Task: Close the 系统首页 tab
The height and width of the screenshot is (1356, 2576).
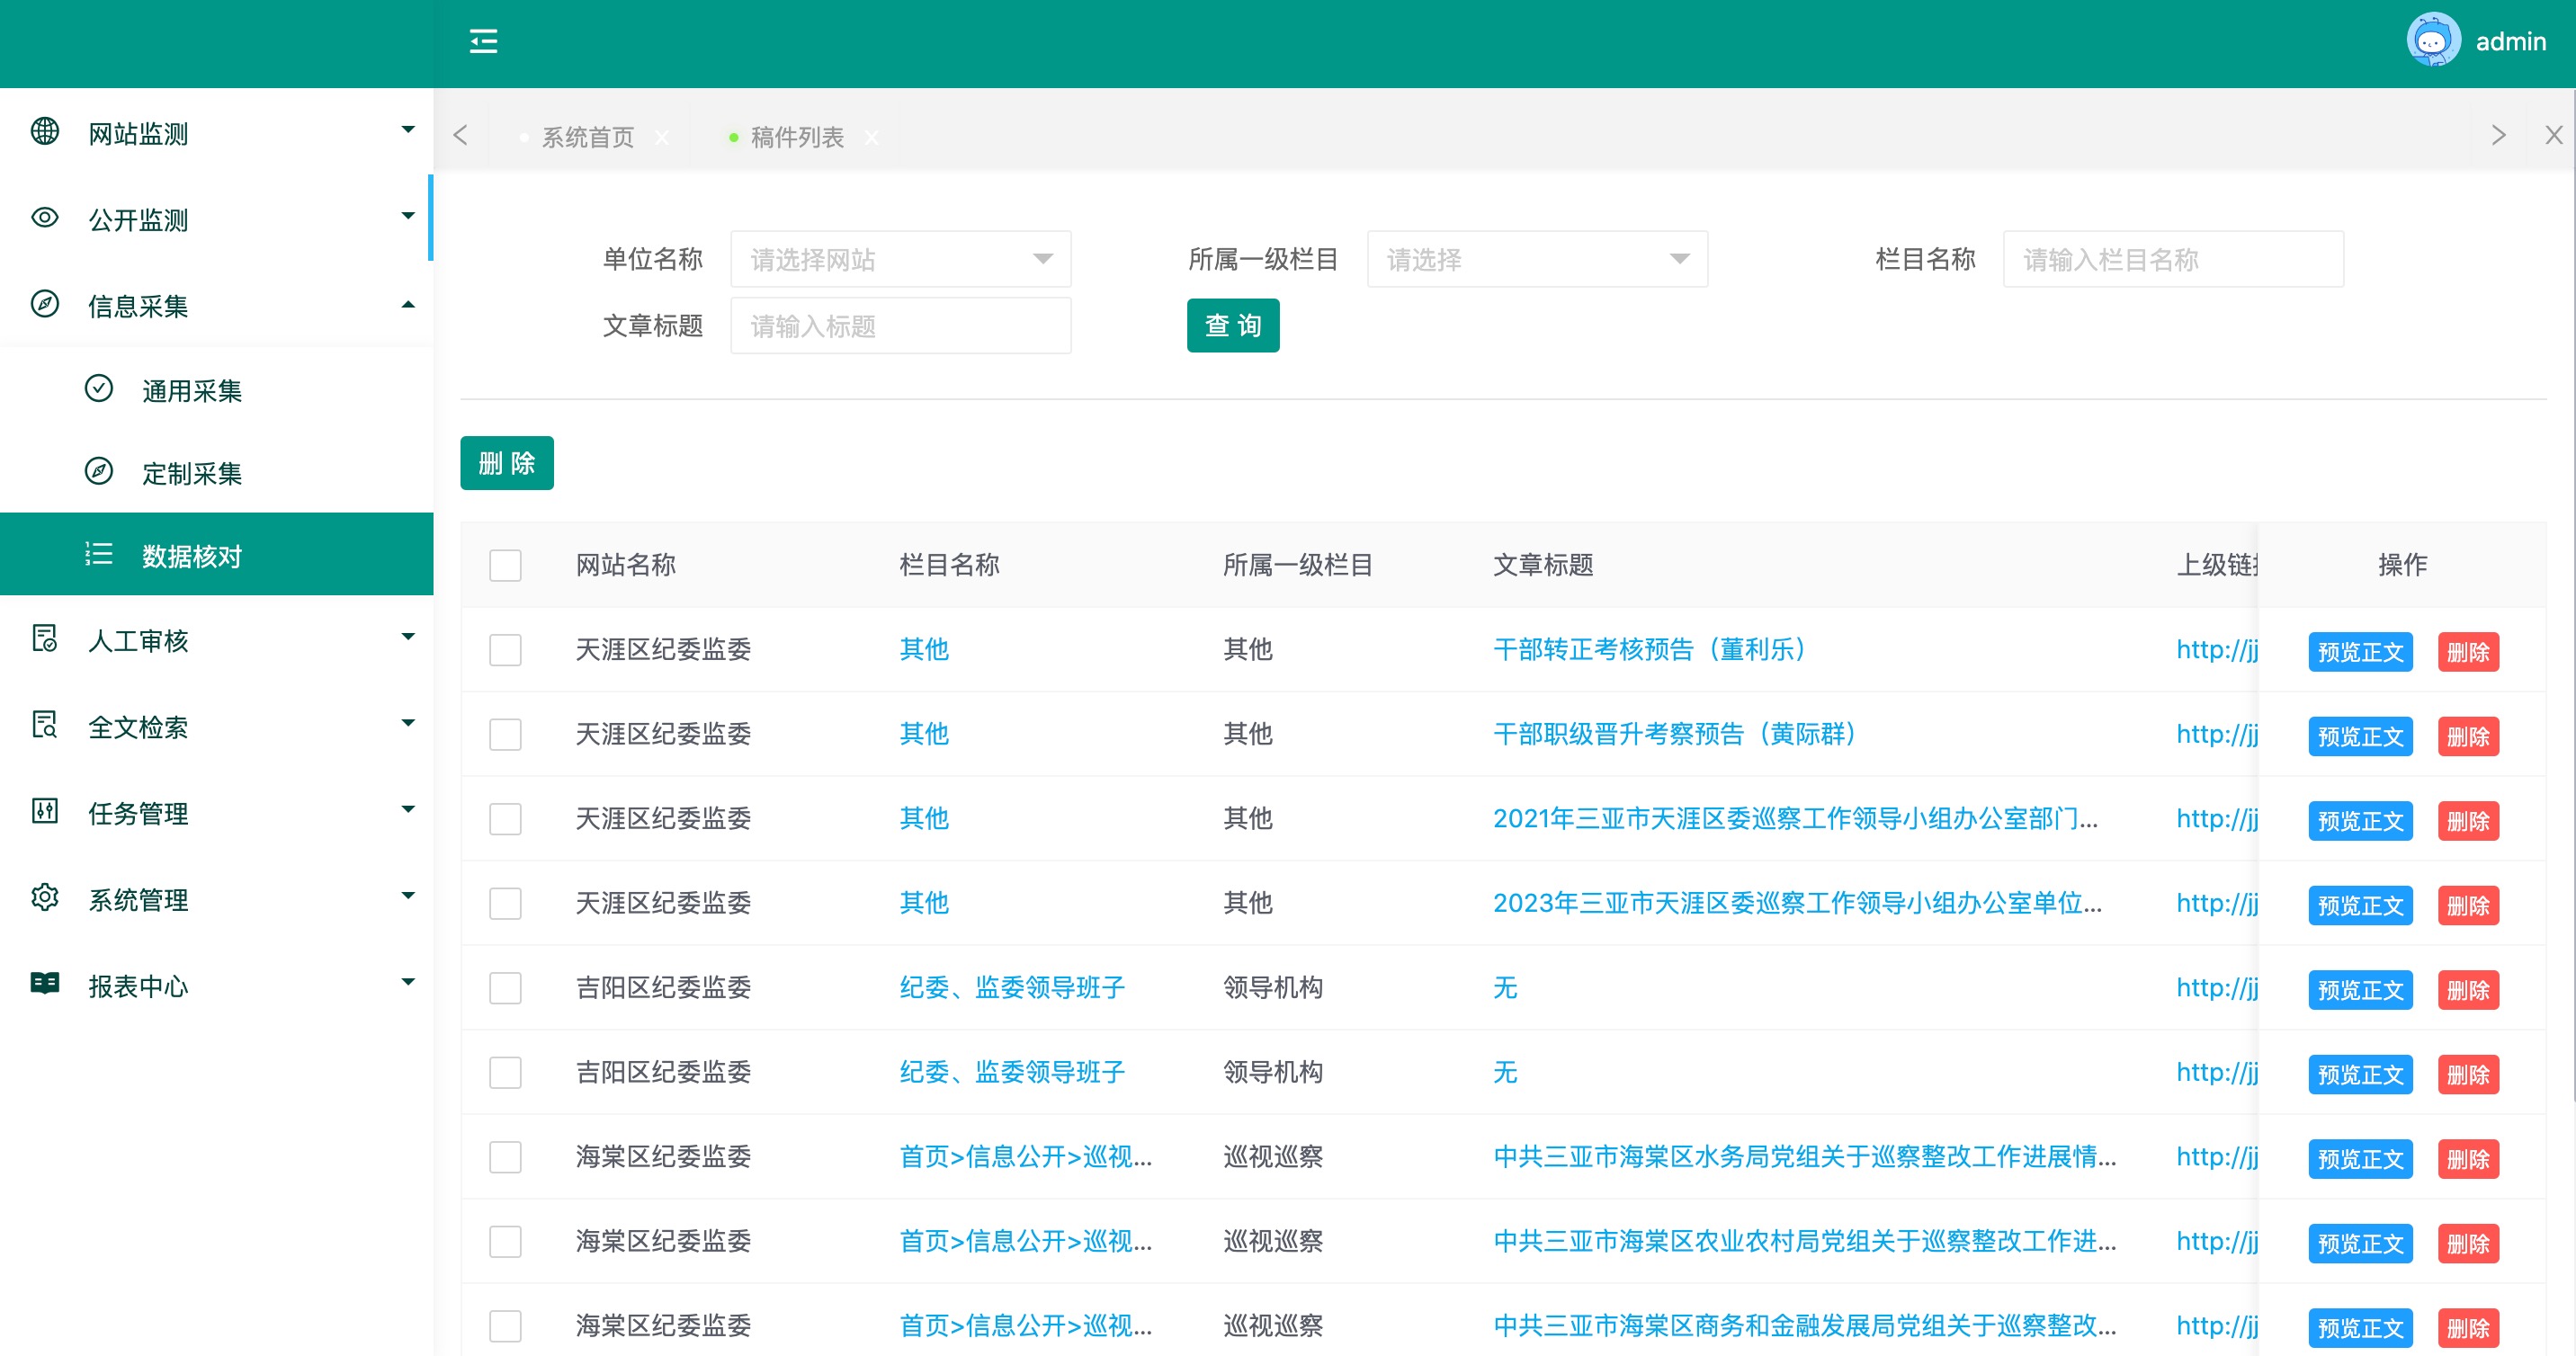Action: pos(662,137)
